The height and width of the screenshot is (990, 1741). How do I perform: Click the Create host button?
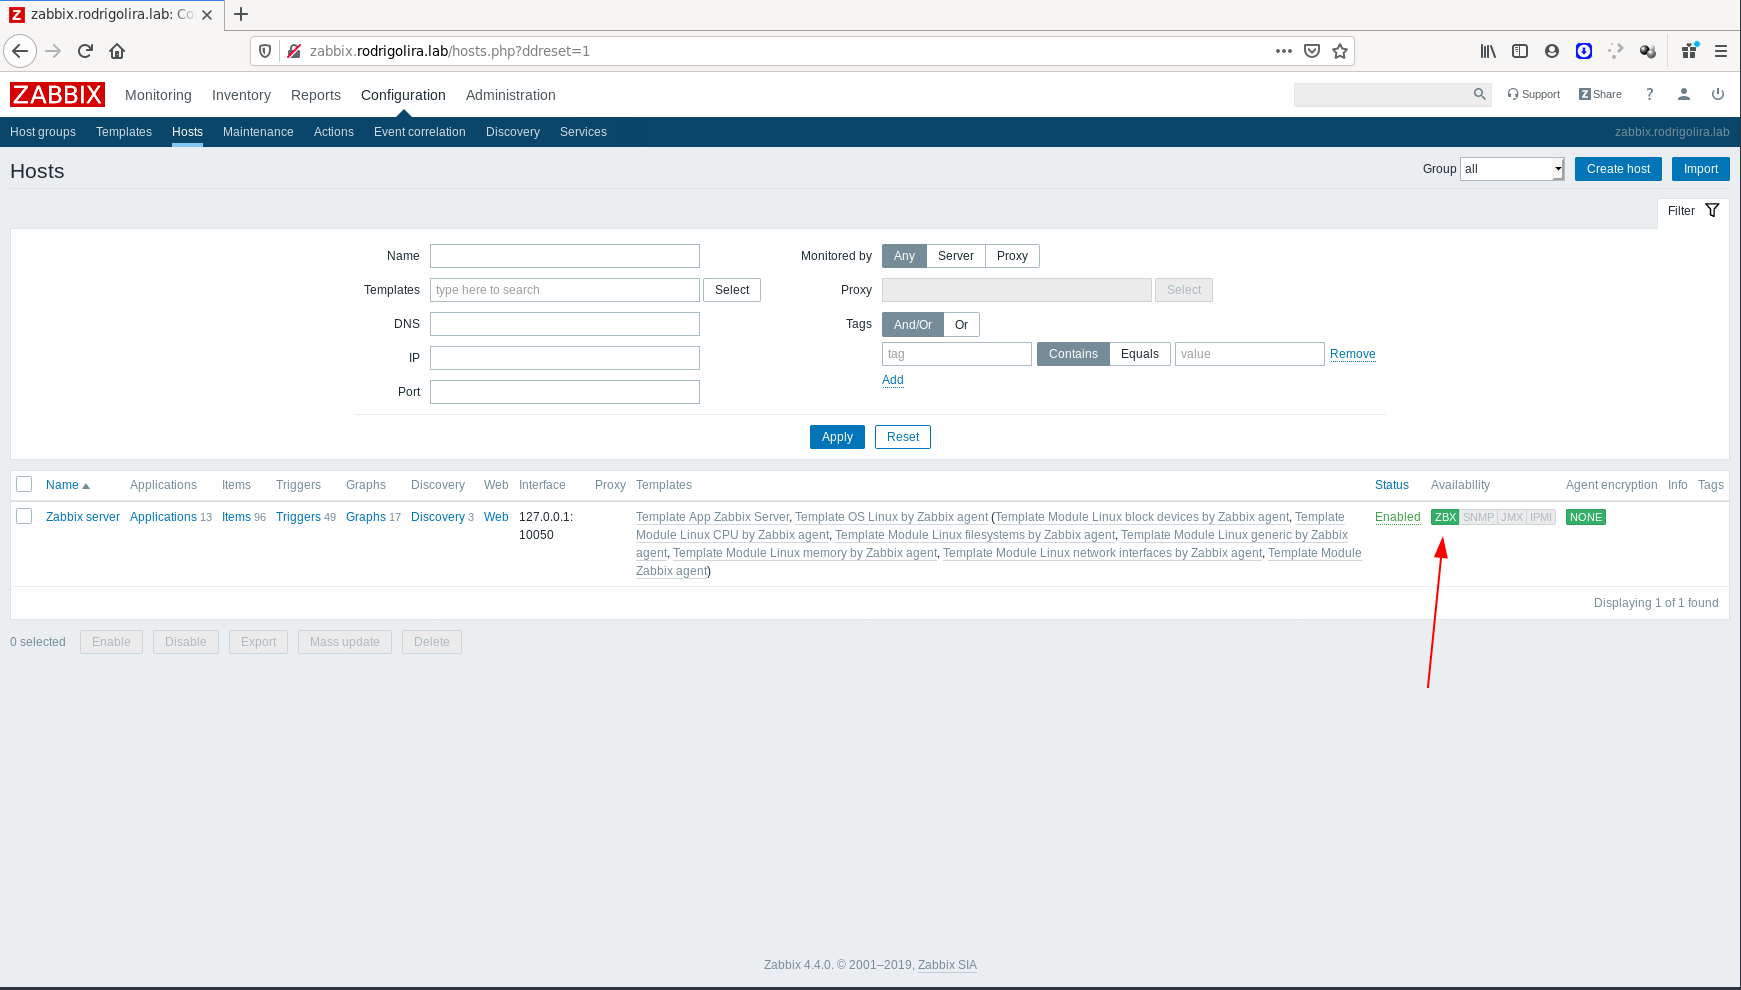pos(1617,169)
